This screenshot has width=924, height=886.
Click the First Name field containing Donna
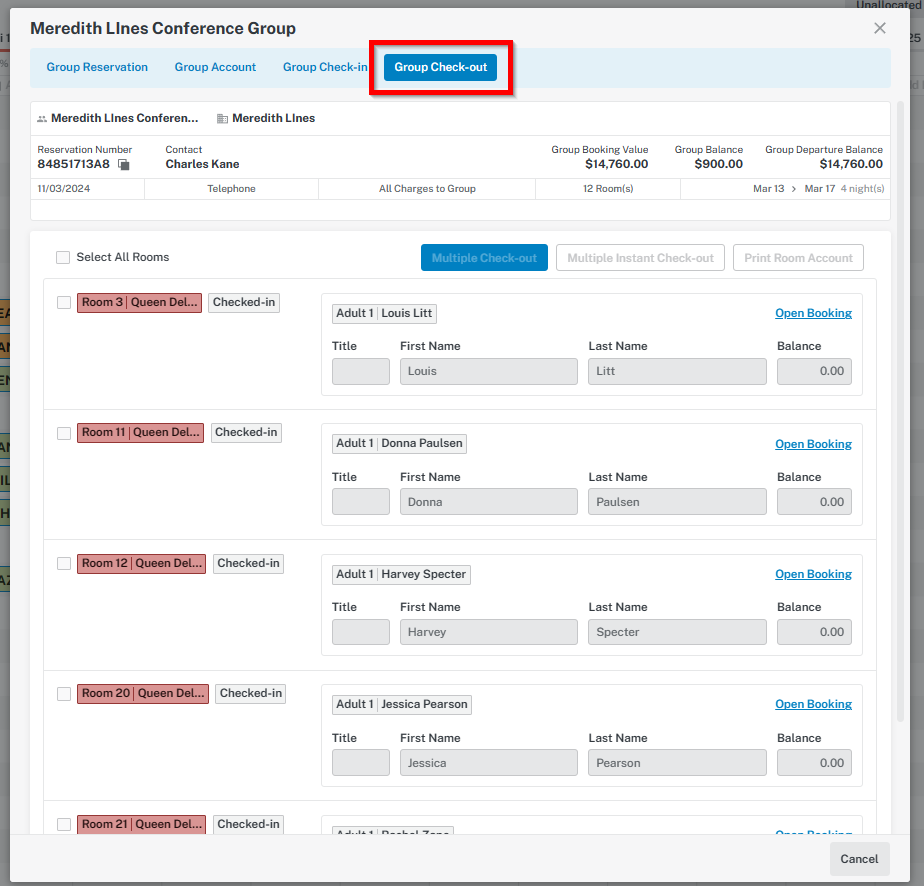[489, 502]
